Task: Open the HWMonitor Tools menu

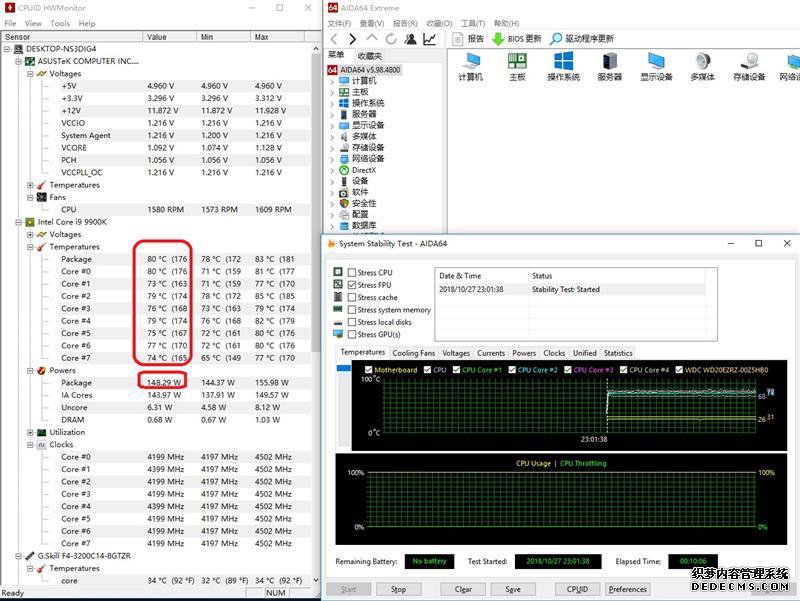Action: click(x=60, y=23)
